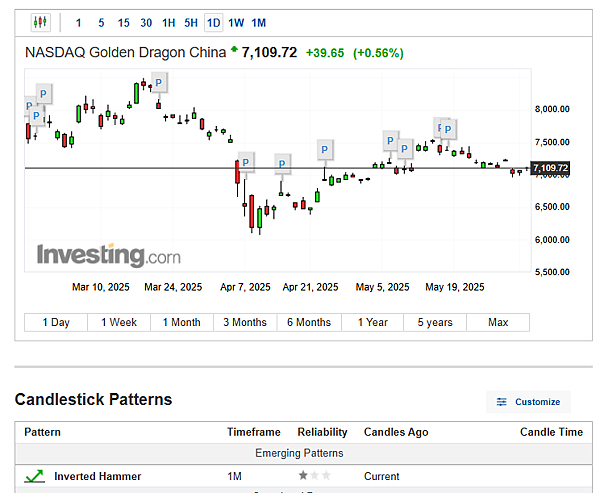Screen dimensions: 600x493
Task: Open the Inverted Hammer pattern link
Action: pyautogui.click(x=97, y=476)
